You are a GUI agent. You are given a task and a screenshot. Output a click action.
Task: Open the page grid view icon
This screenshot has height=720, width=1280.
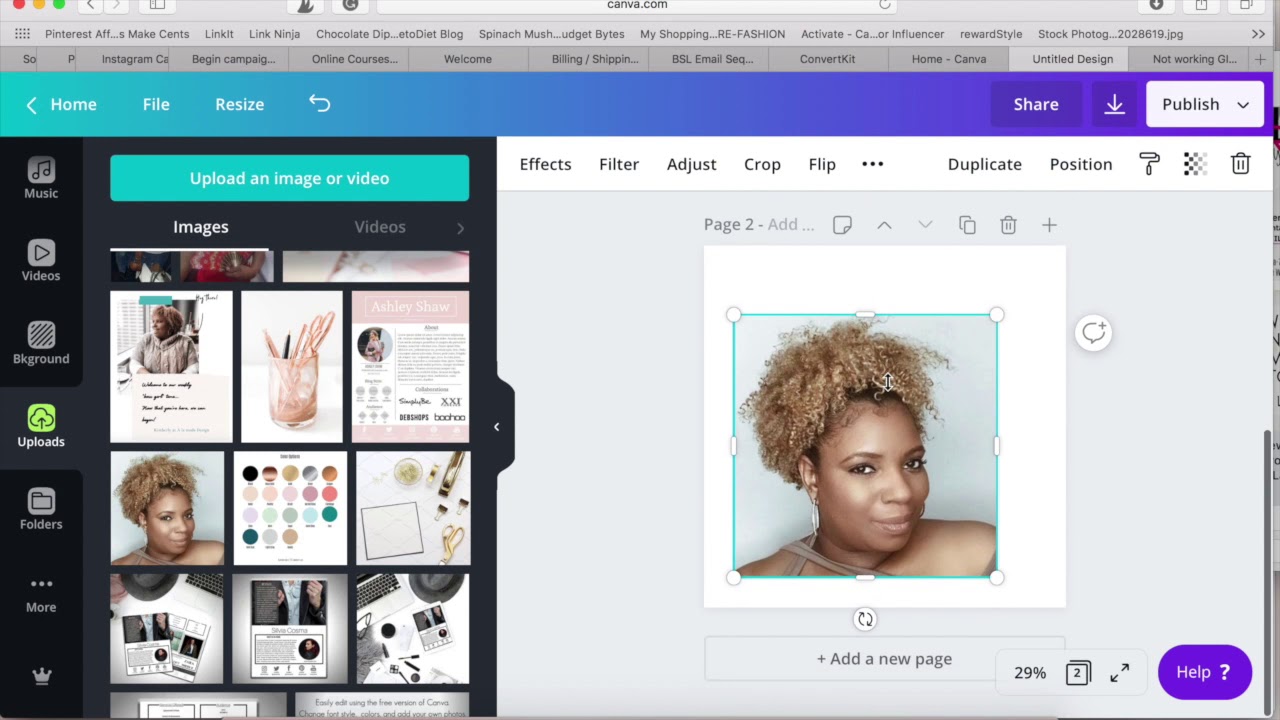pyautogui.click(x=1077, y=673)
